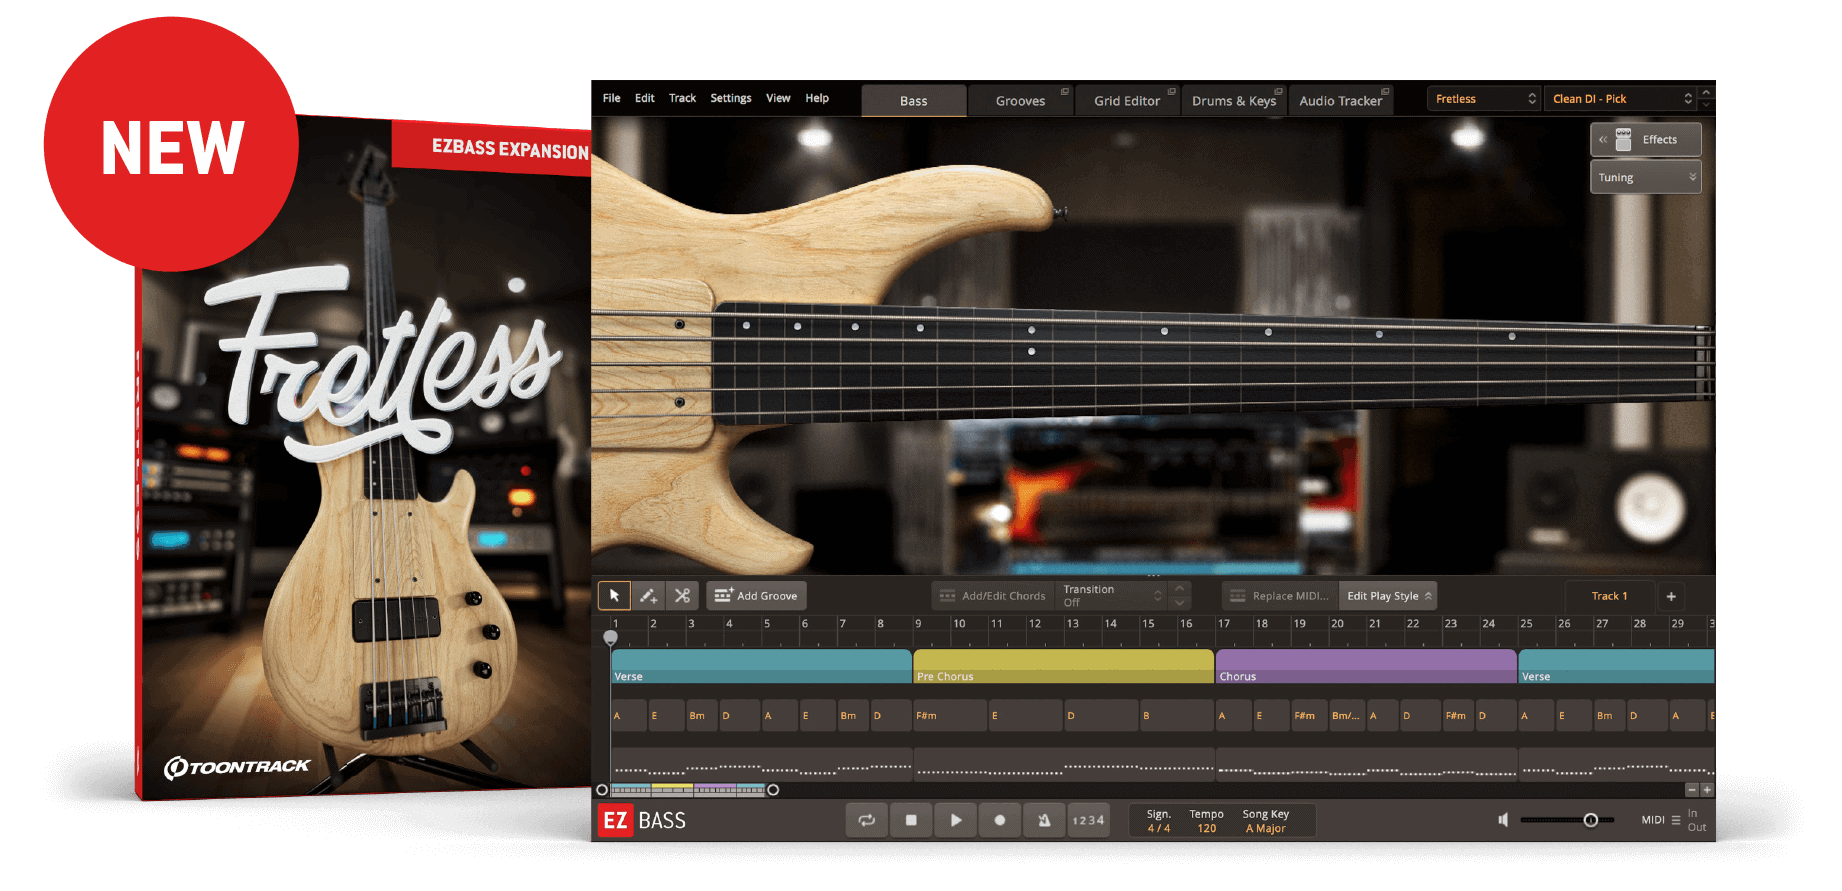Screen dimensions: 1842x891
Task: Select the scissors split tool
Action: (682, 596)
